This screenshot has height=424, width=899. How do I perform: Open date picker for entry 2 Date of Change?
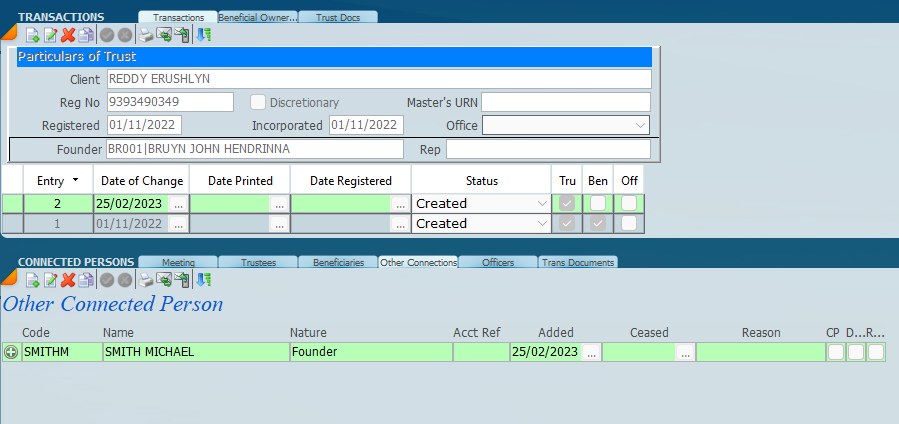(178, 203)
